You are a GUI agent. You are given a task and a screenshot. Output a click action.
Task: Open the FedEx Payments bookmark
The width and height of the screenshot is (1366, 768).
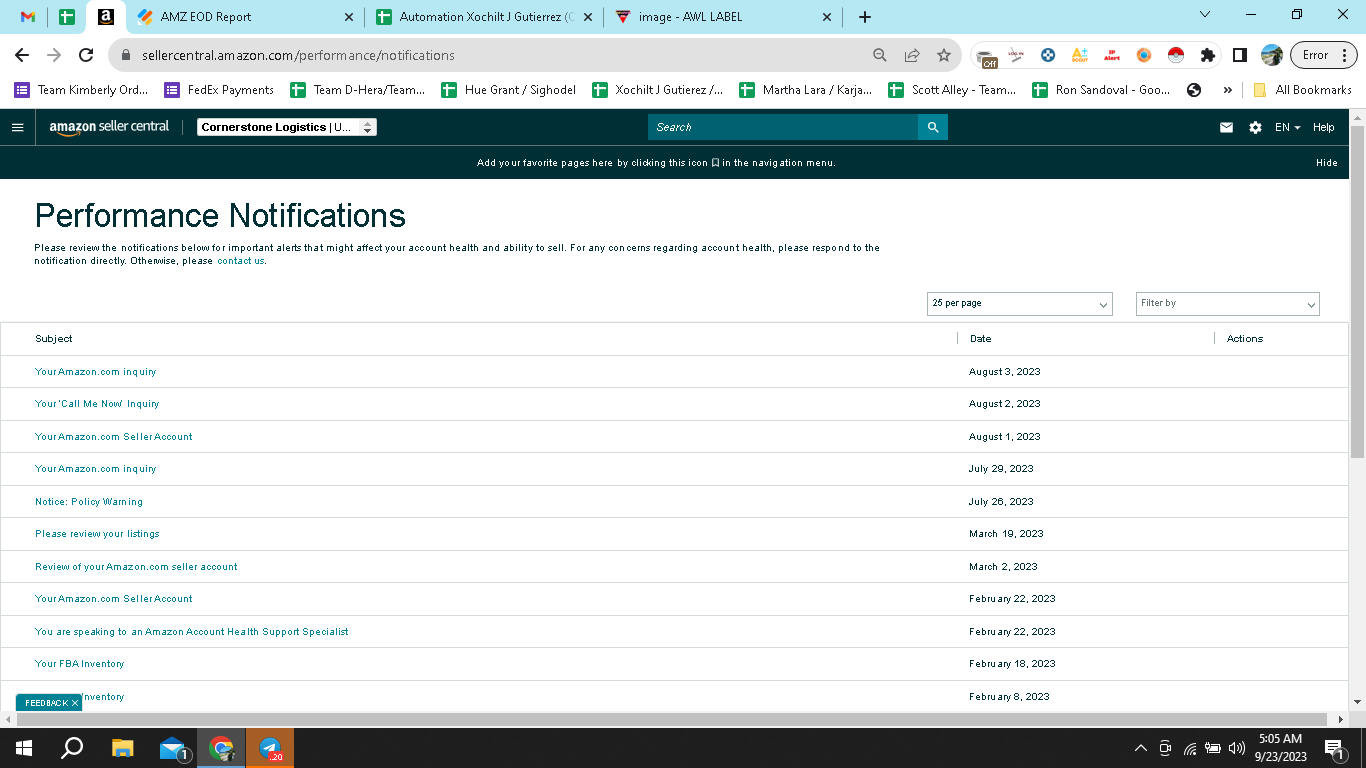(219, 89)
